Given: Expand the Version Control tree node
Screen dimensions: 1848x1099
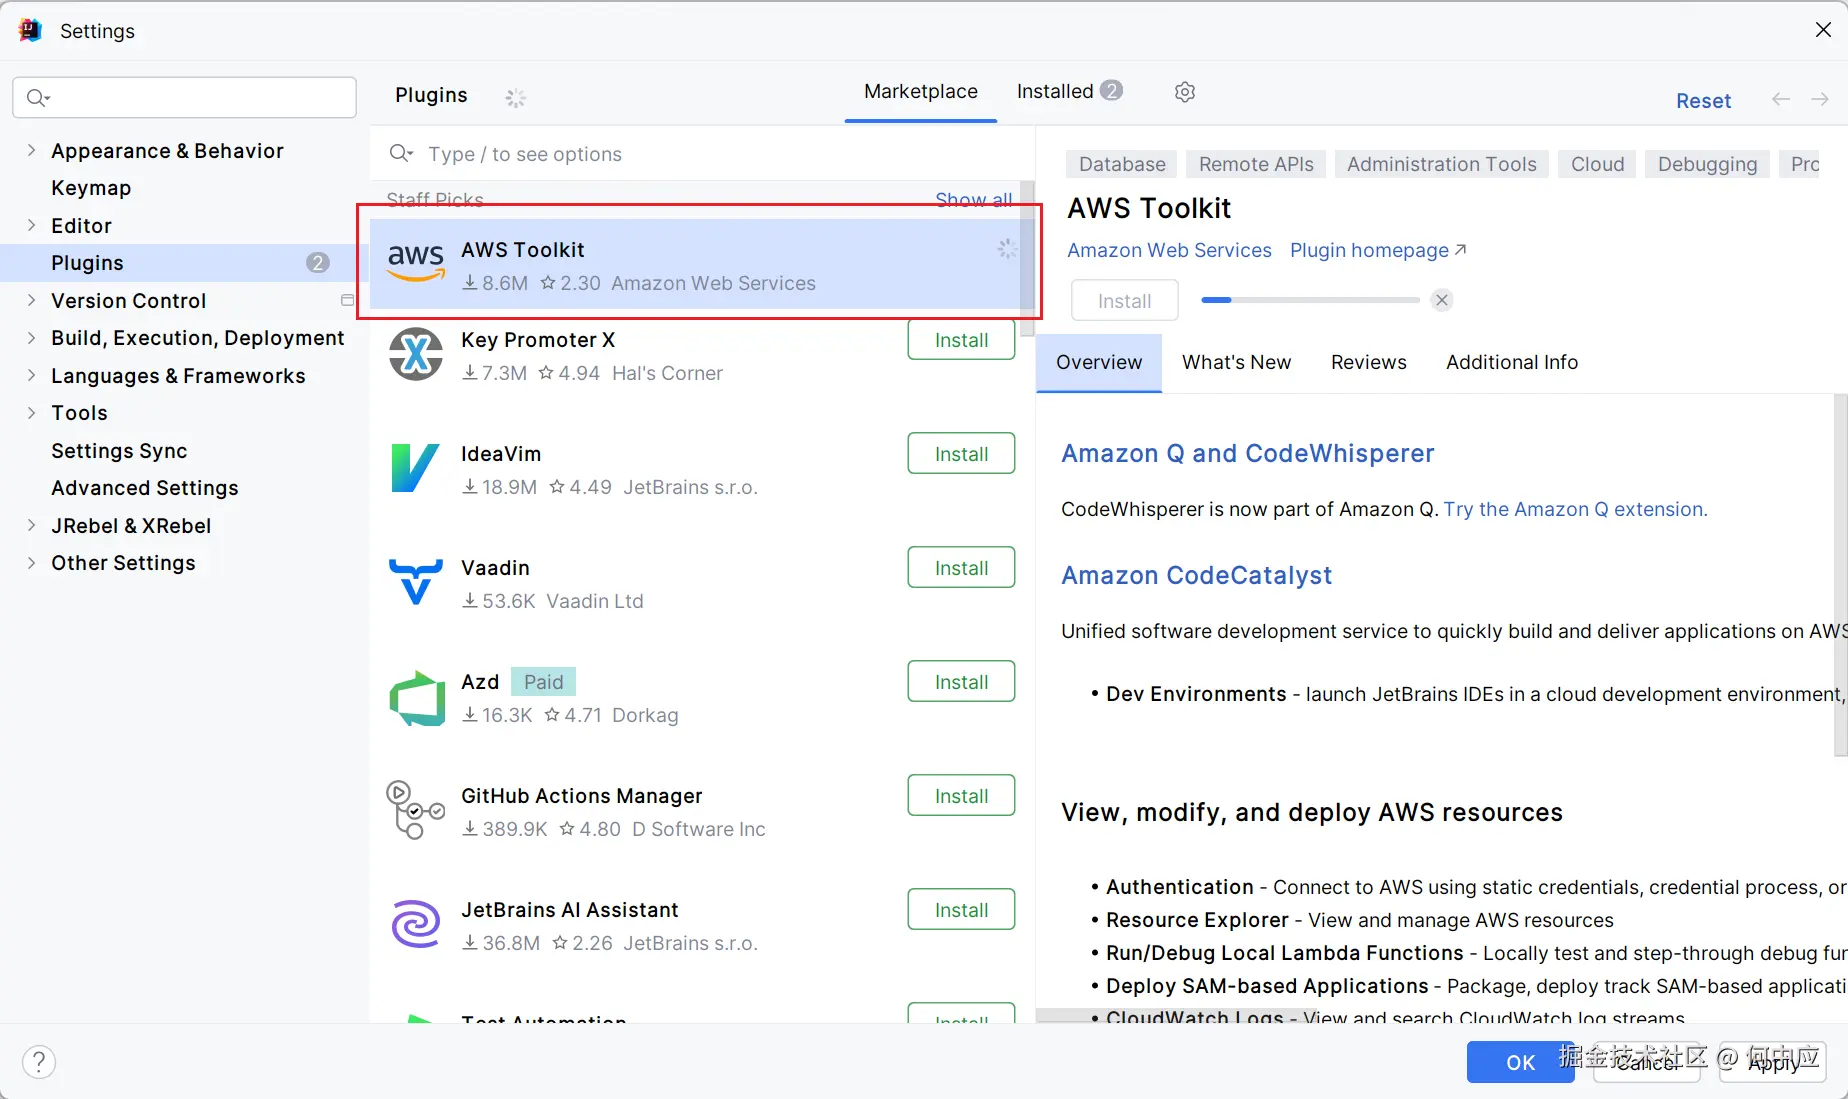Looking at the screenshot, I should tap(31, 301).
